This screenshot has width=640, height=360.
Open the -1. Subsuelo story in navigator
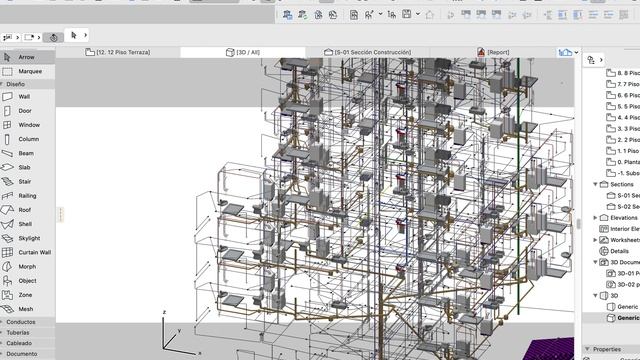(623, 173)
